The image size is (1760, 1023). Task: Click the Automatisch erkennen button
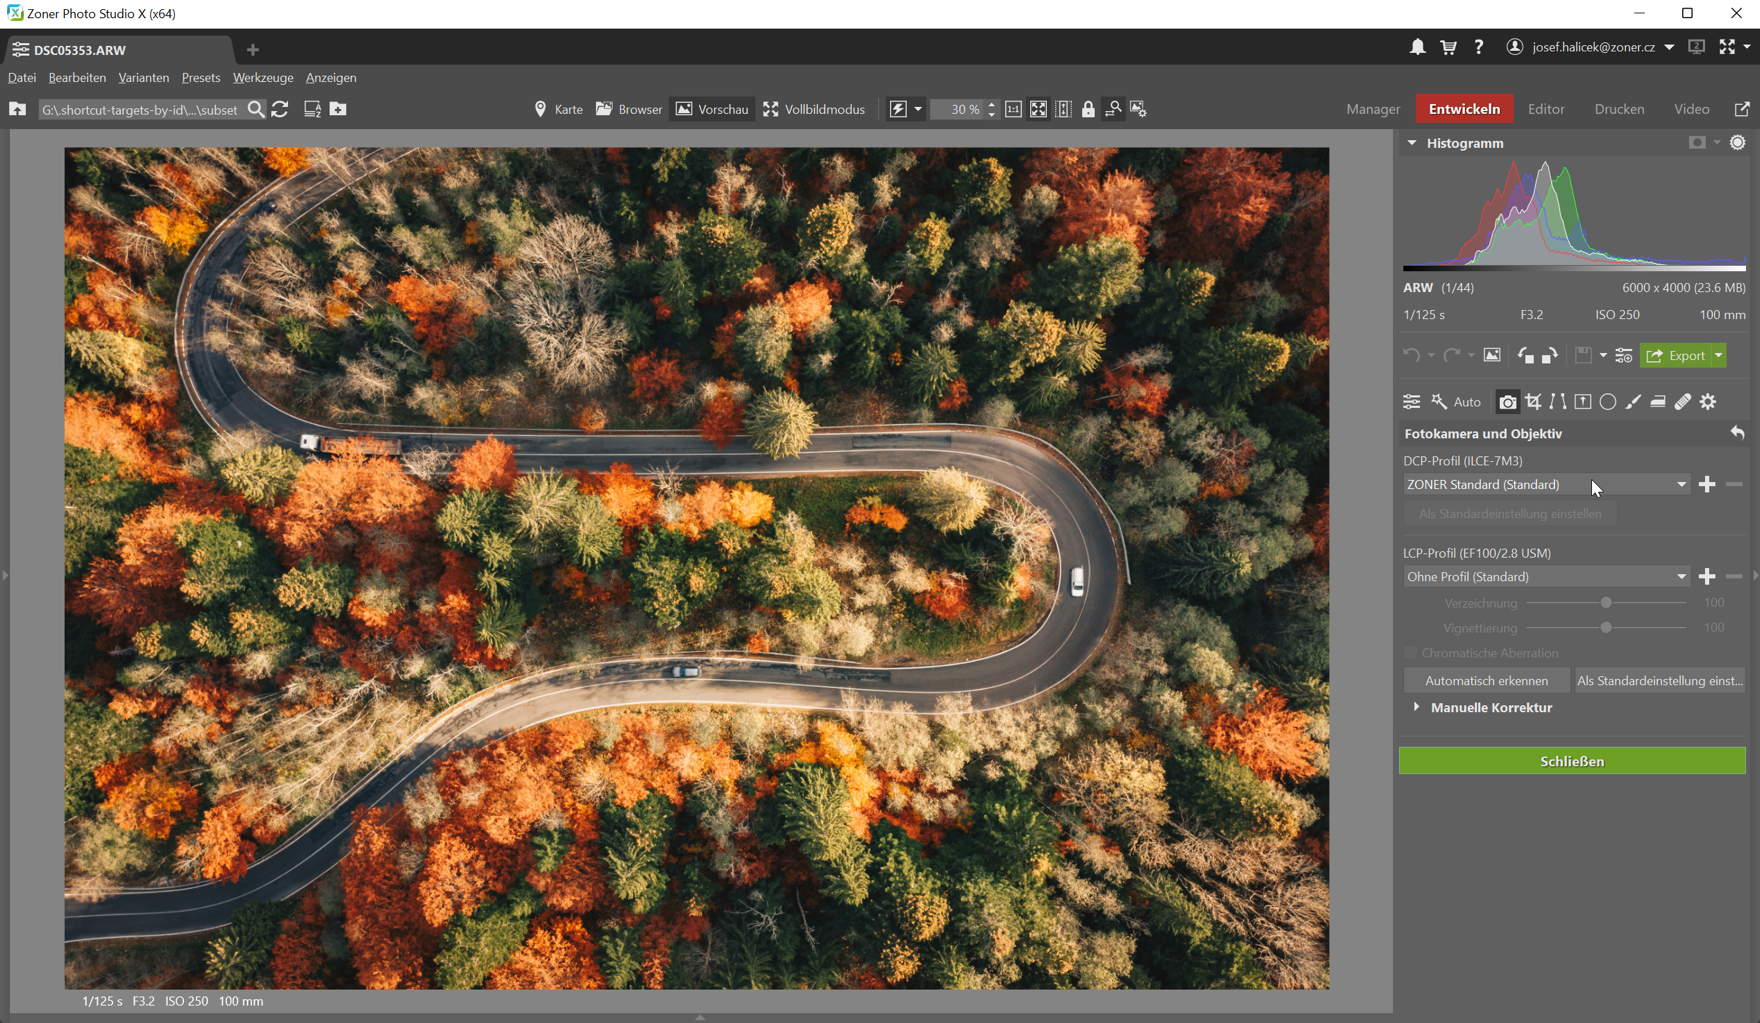point(1486,680)
